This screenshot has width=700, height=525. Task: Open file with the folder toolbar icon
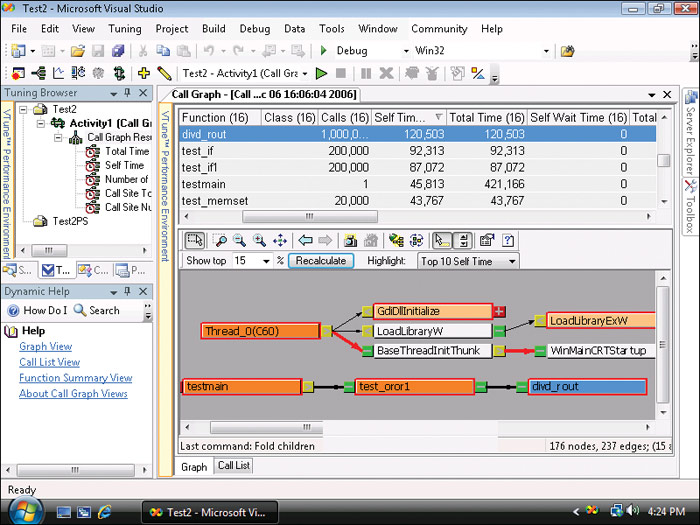(78, 51)
